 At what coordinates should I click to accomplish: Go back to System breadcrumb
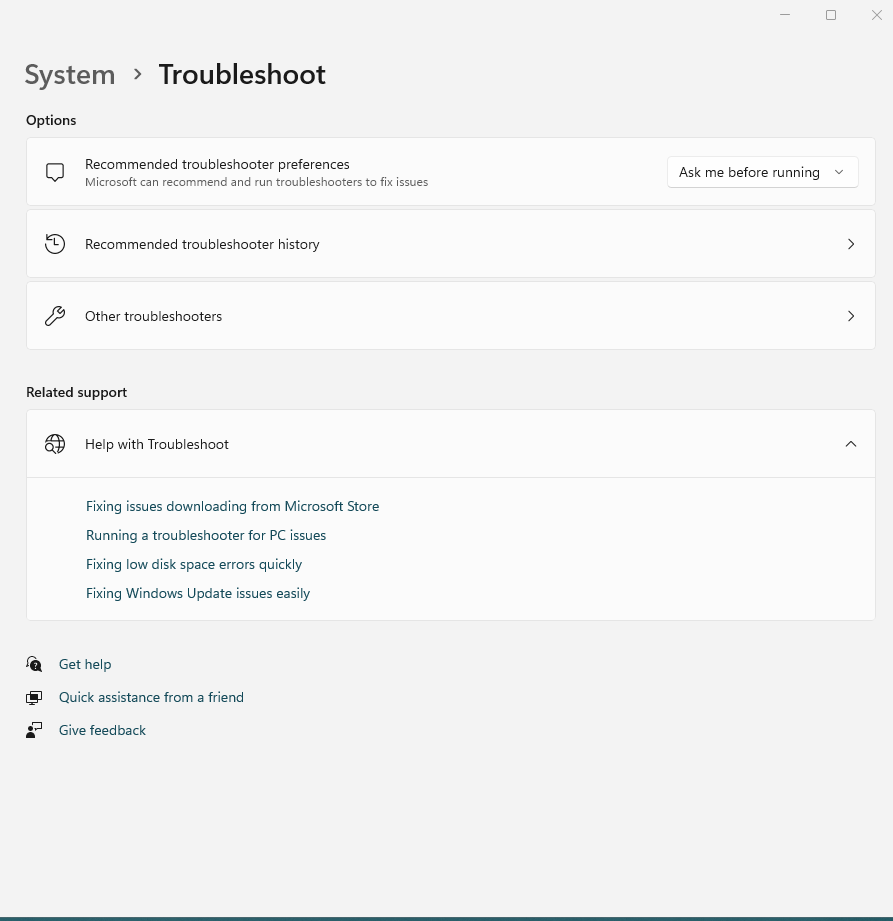(x=70, y=75)
